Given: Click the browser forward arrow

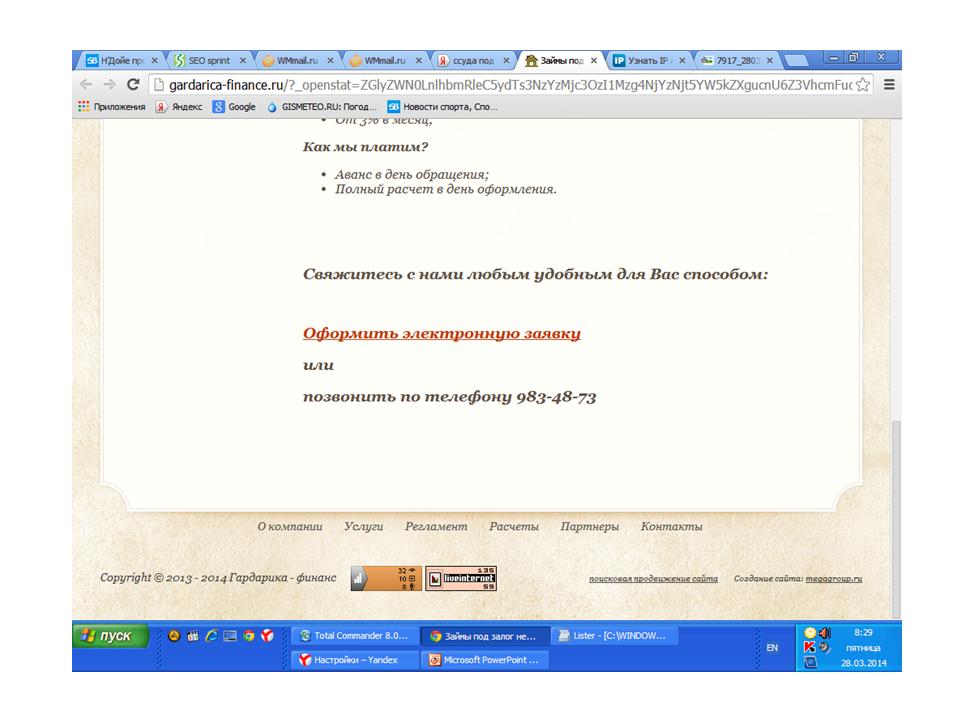Looking at the screenshot, I should pyautogui.click(x=109, y=84).
